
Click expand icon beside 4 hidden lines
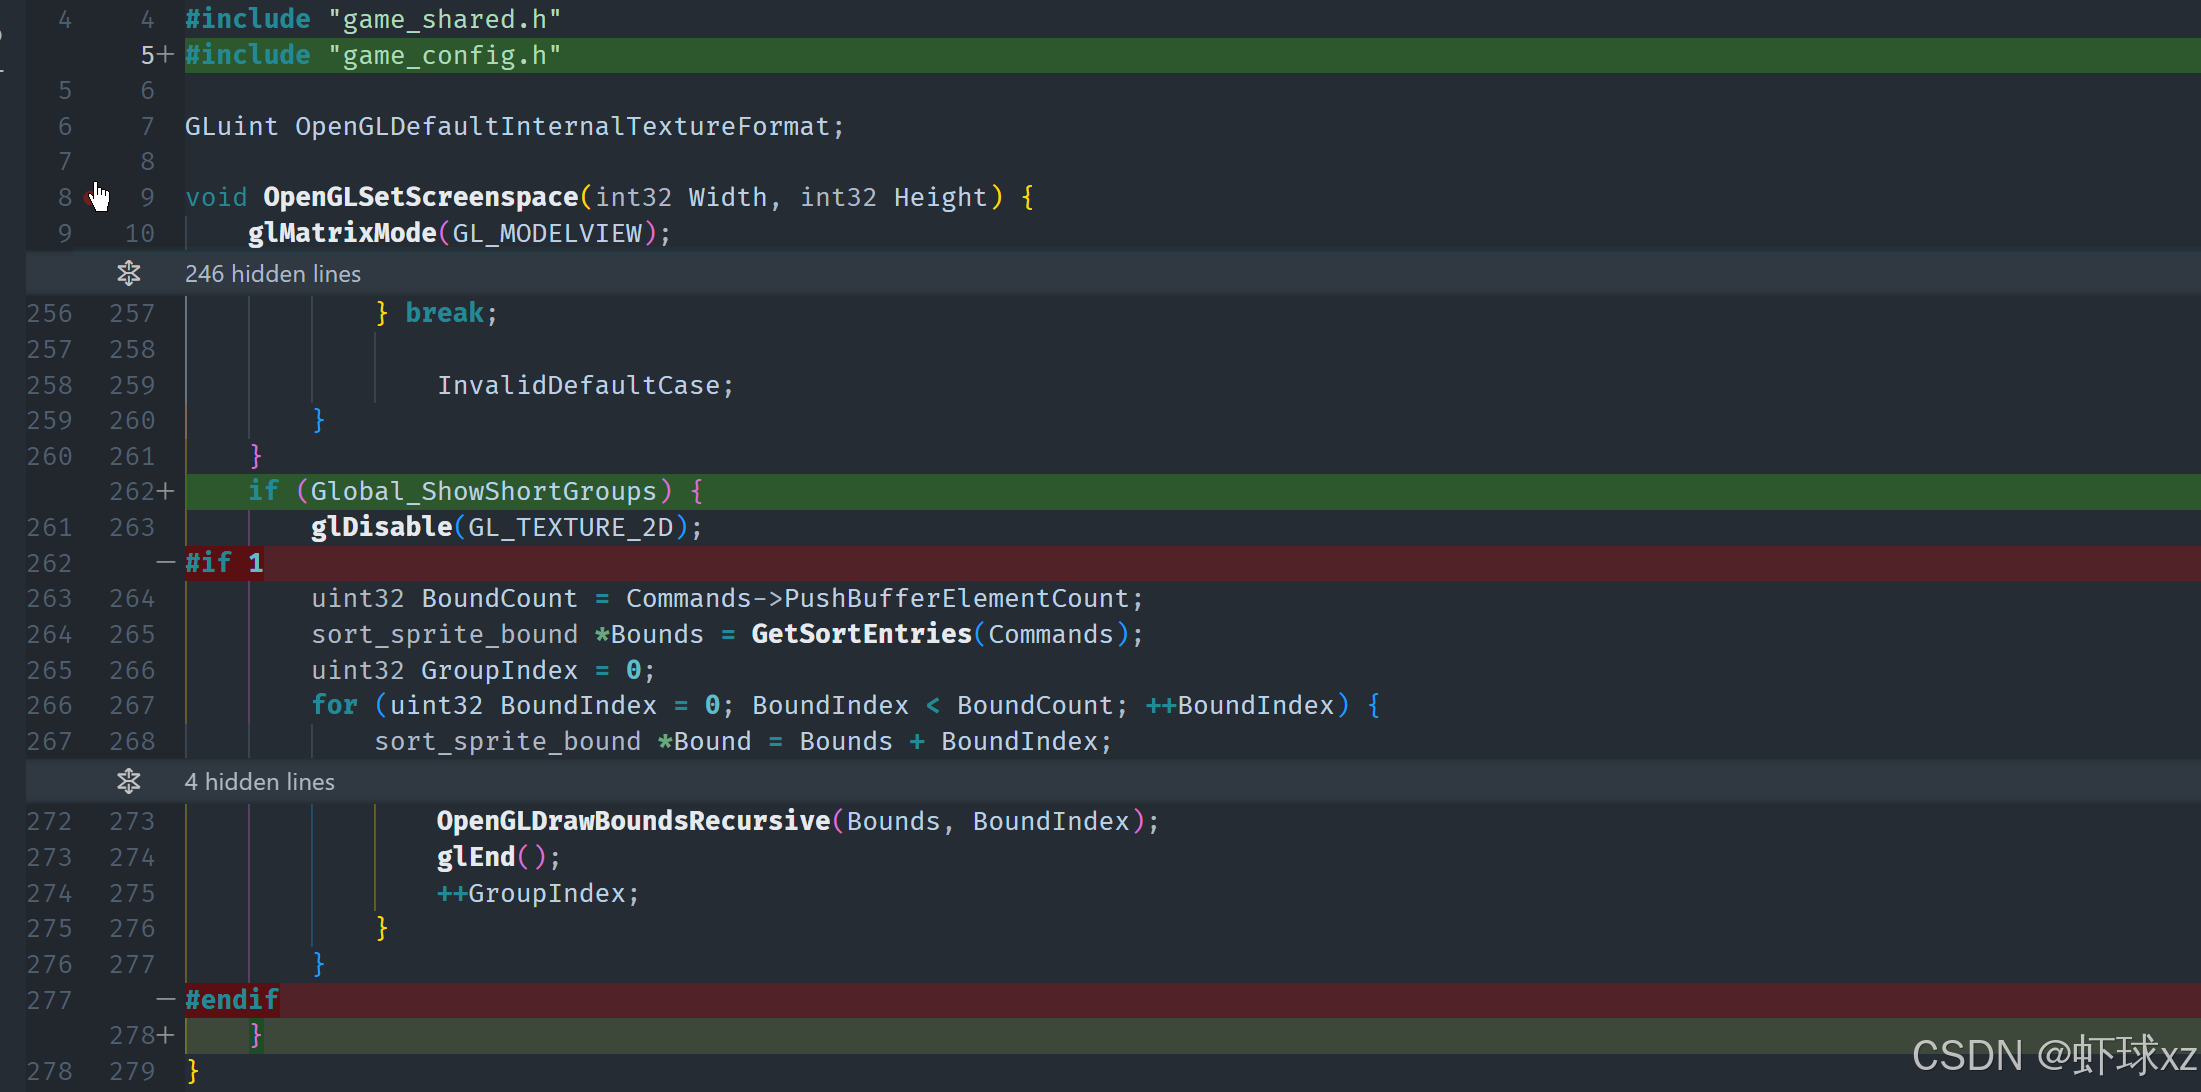129,781
